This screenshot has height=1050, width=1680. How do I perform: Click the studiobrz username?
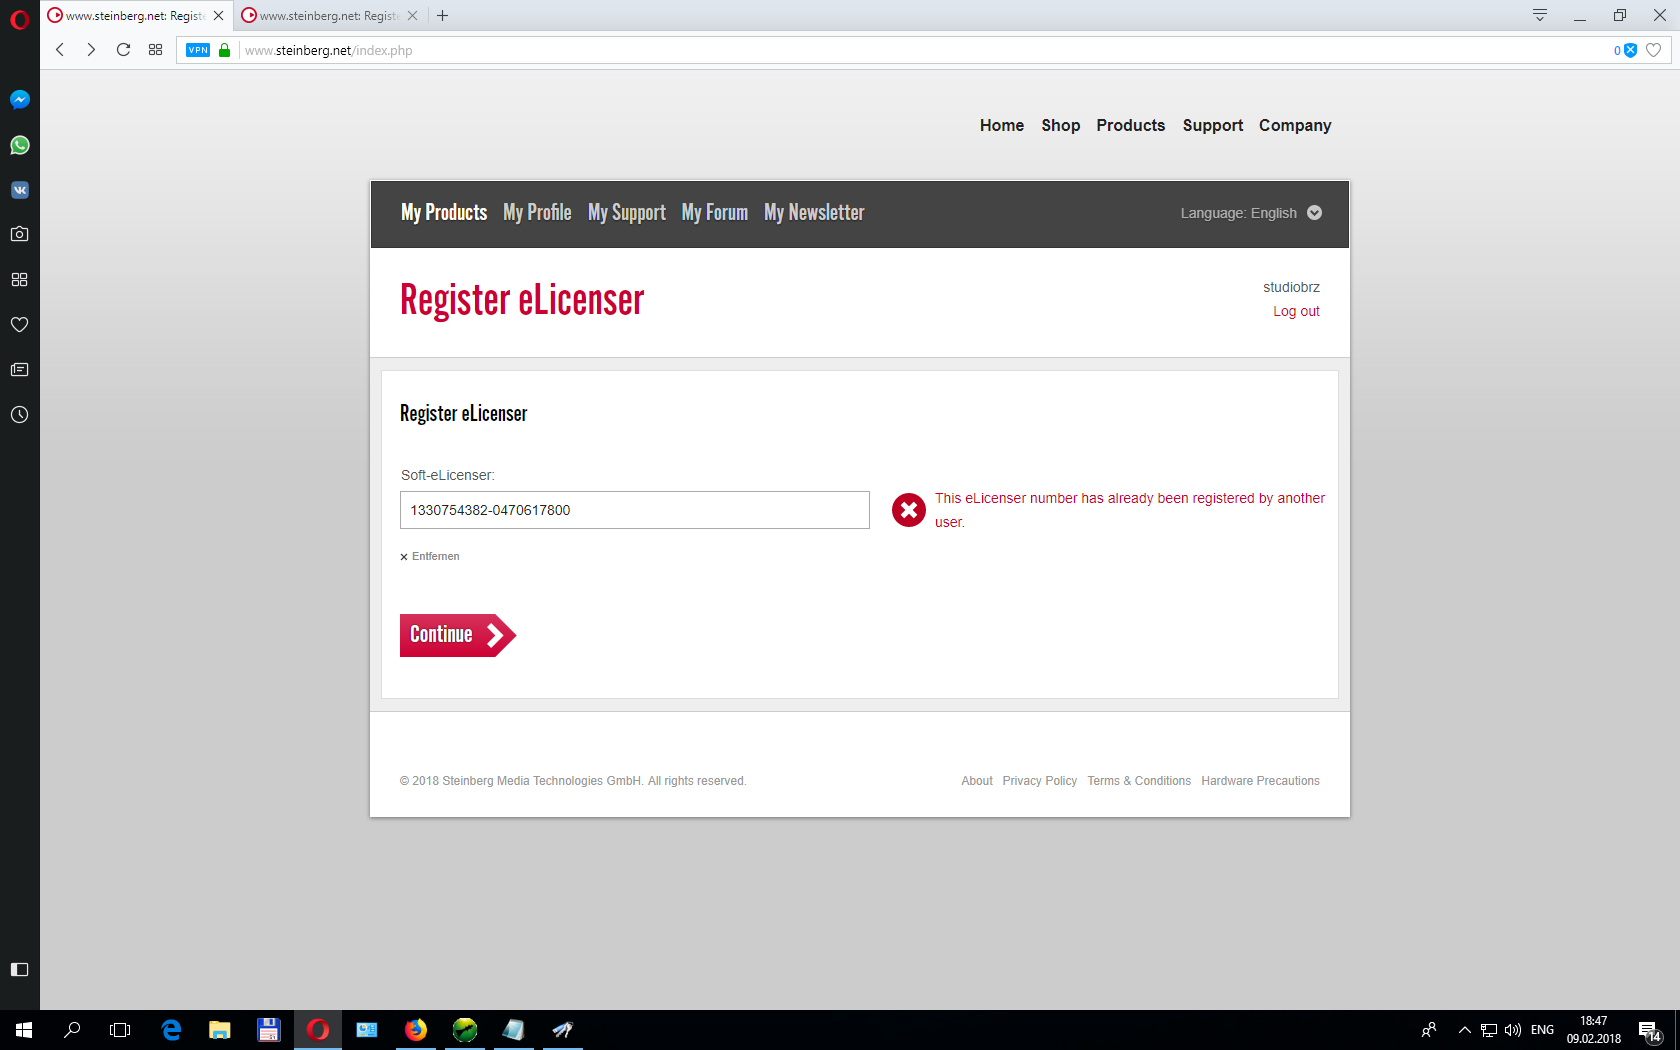1291,287
